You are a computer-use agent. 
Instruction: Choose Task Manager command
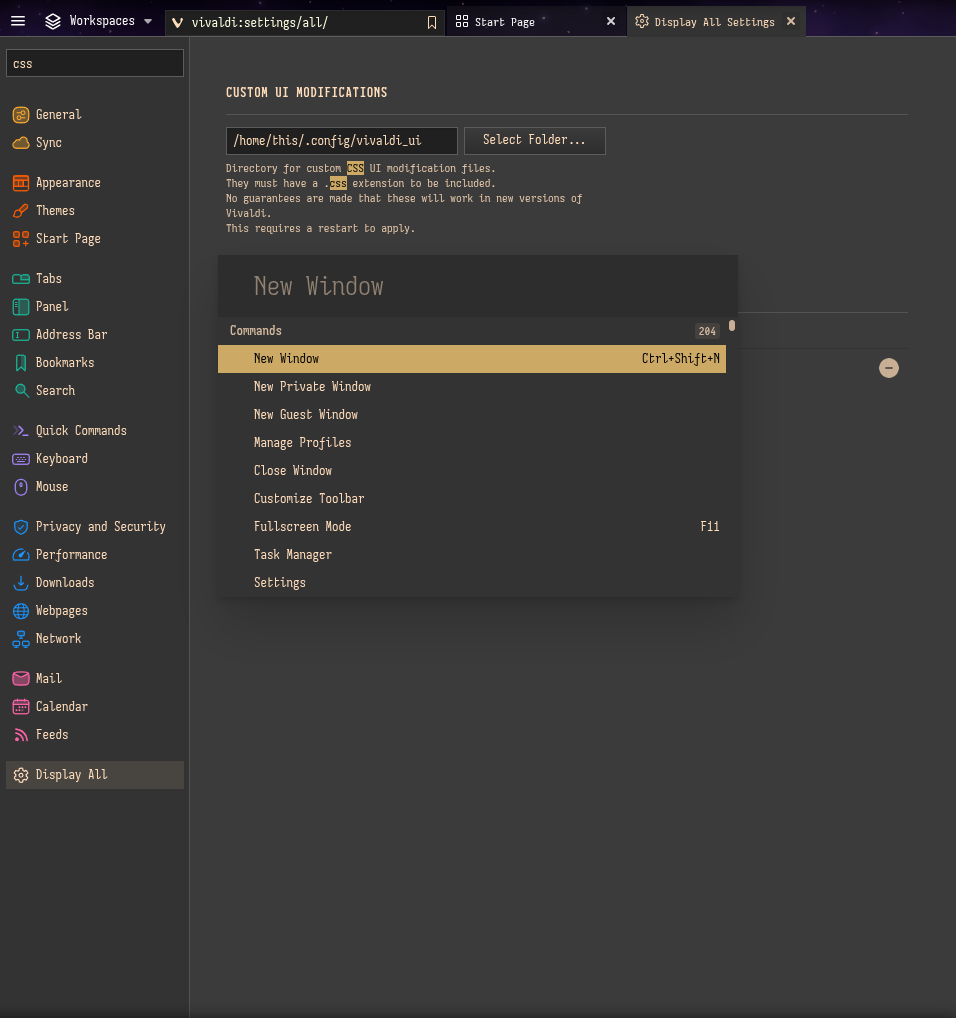[x=472, y=554]
